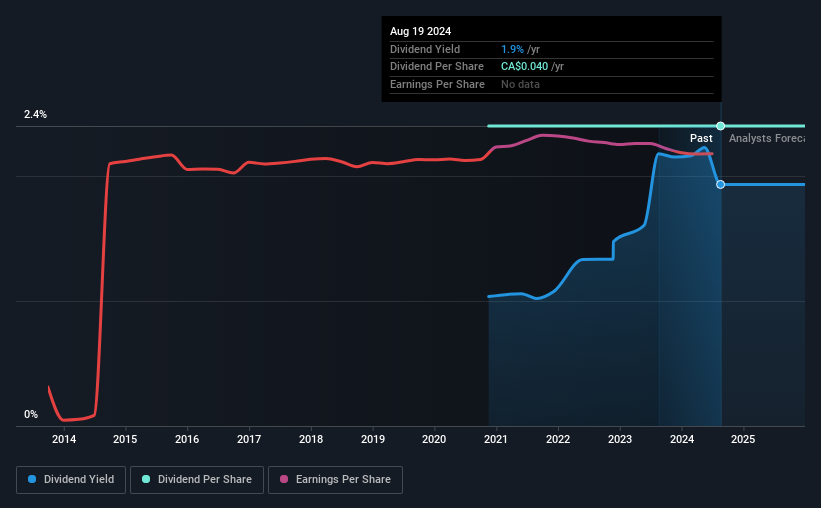Click the 2021 x-axis label

[496, 439]
